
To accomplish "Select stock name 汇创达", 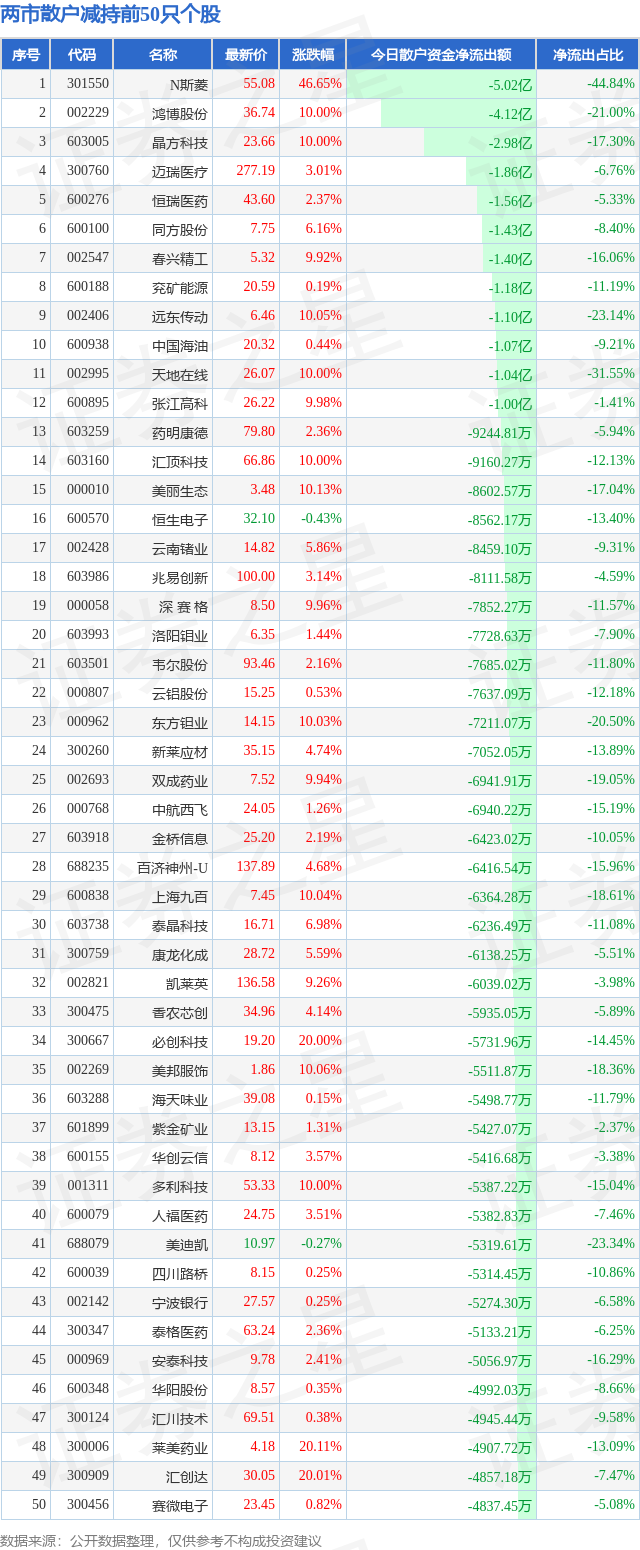I will point(187,1476).
